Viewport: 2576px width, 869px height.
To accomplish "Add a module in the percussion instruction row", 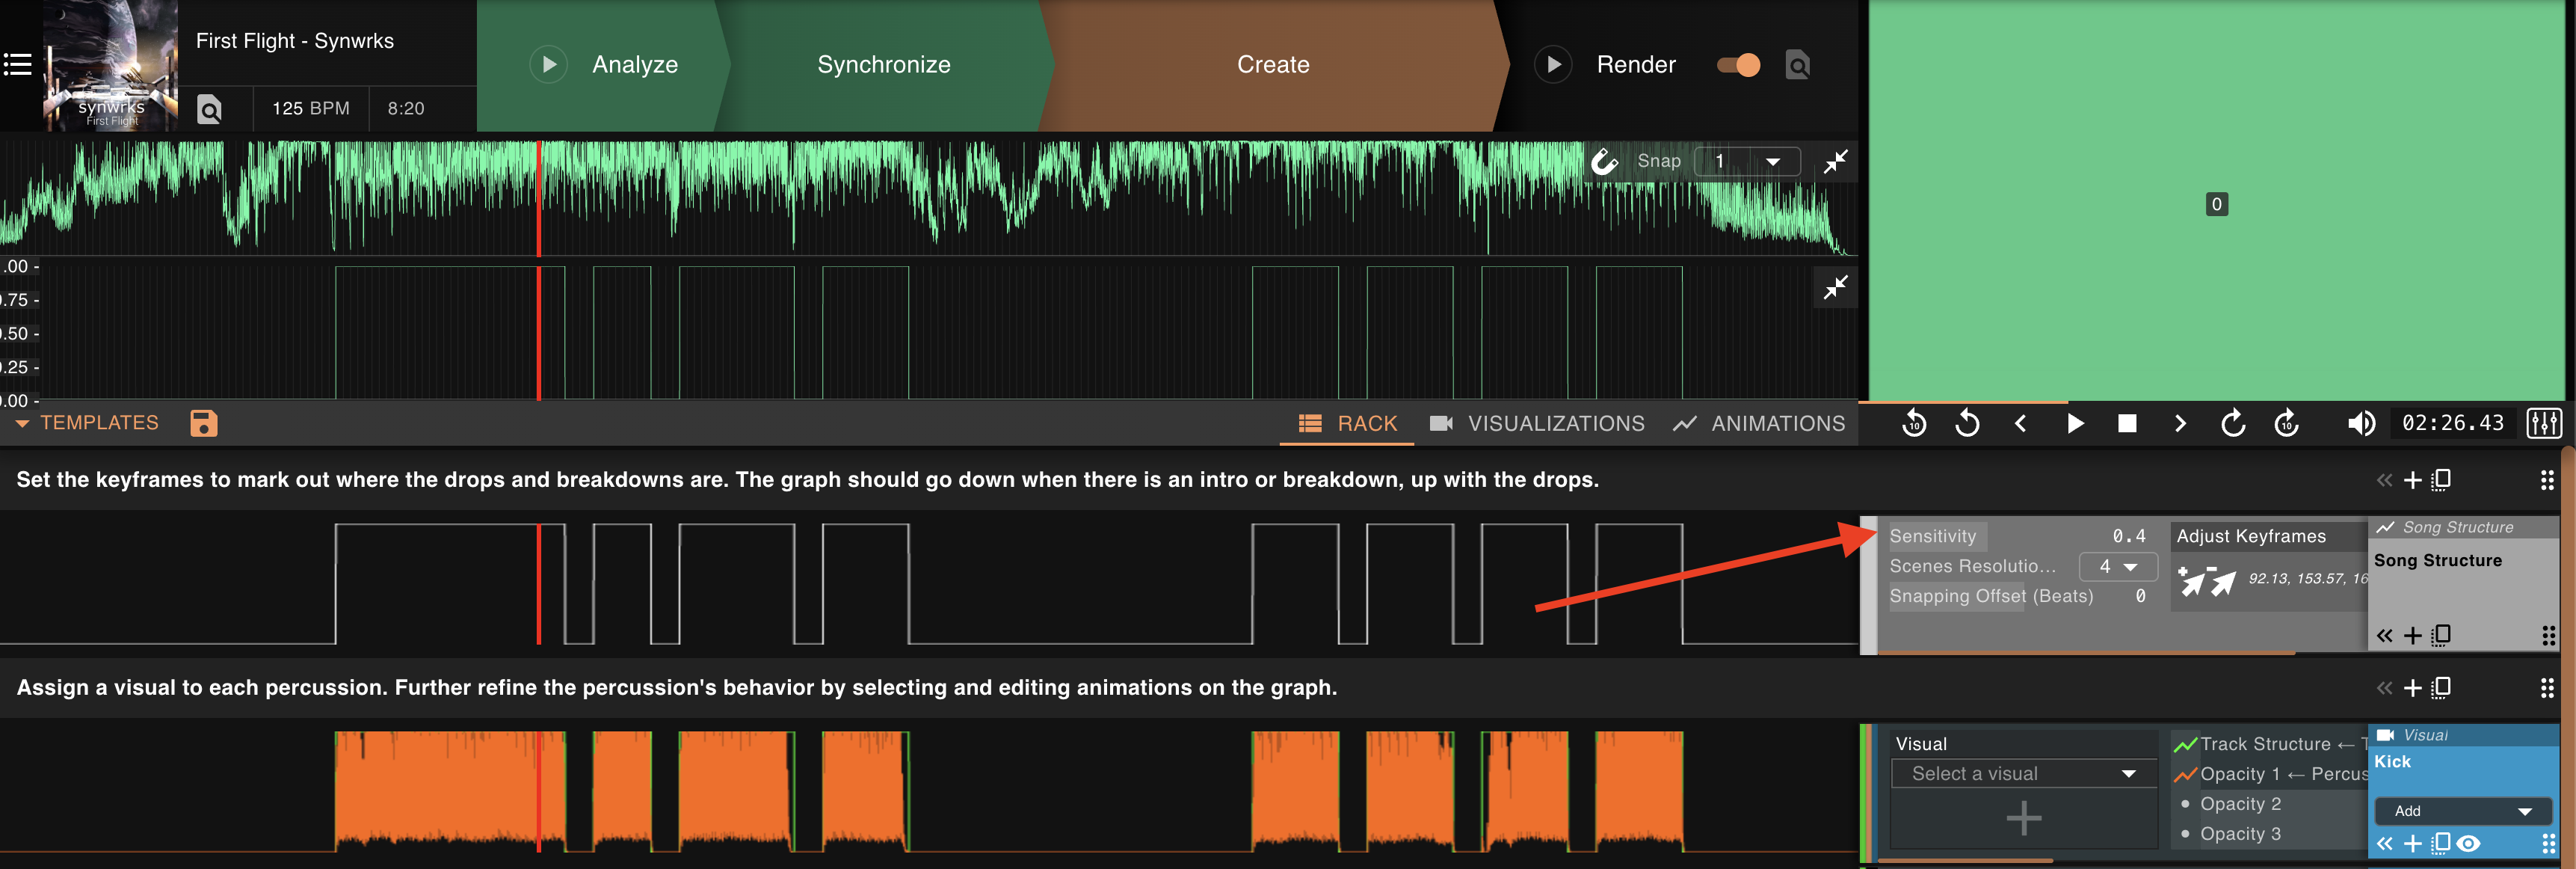I will (2412, 689).
